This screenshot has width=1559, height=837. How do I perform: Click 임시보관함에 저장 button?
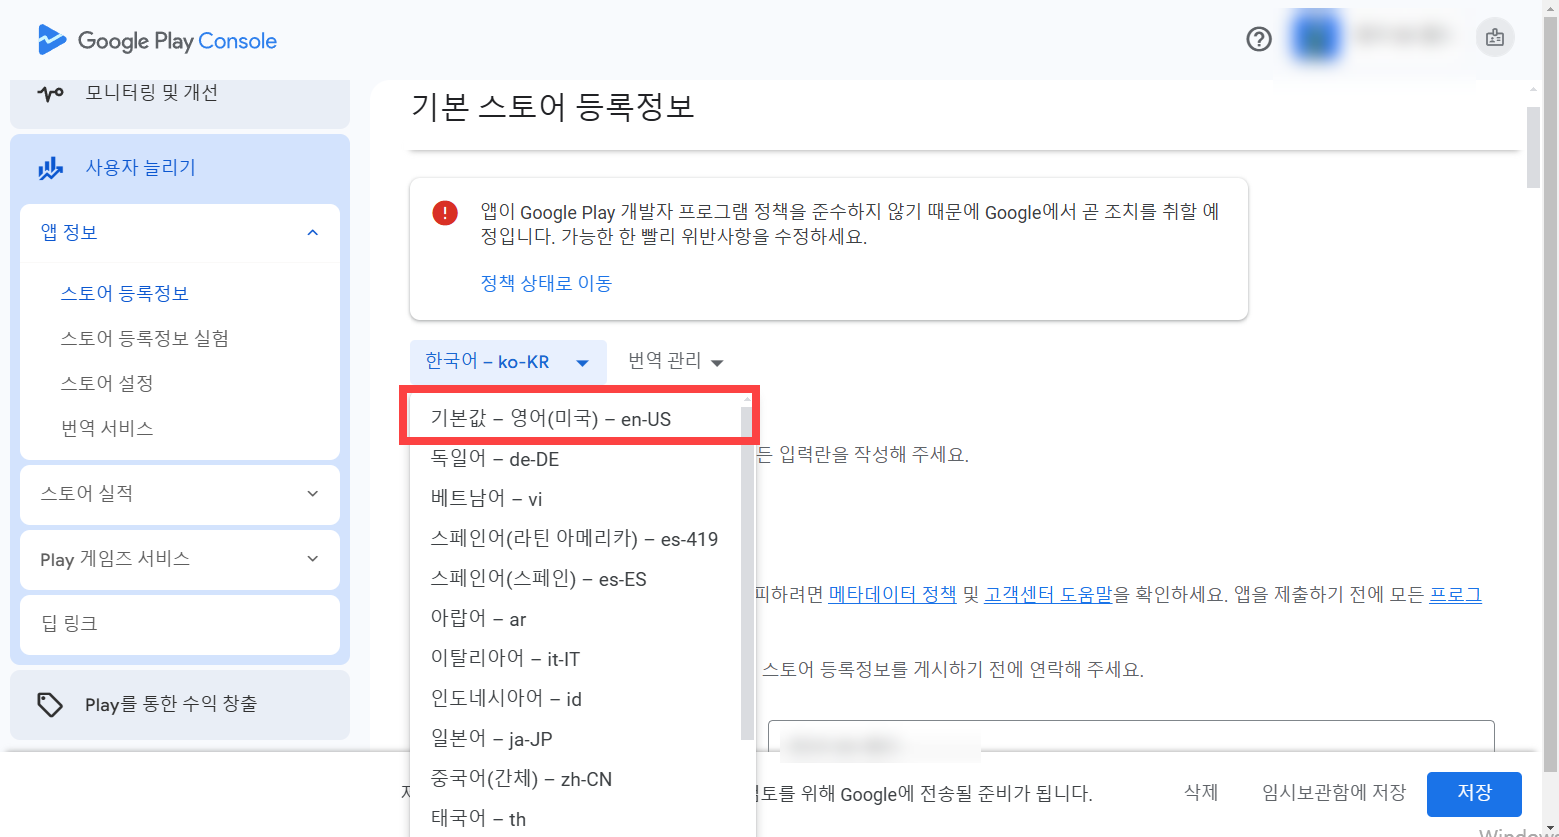click(1334, 793)
